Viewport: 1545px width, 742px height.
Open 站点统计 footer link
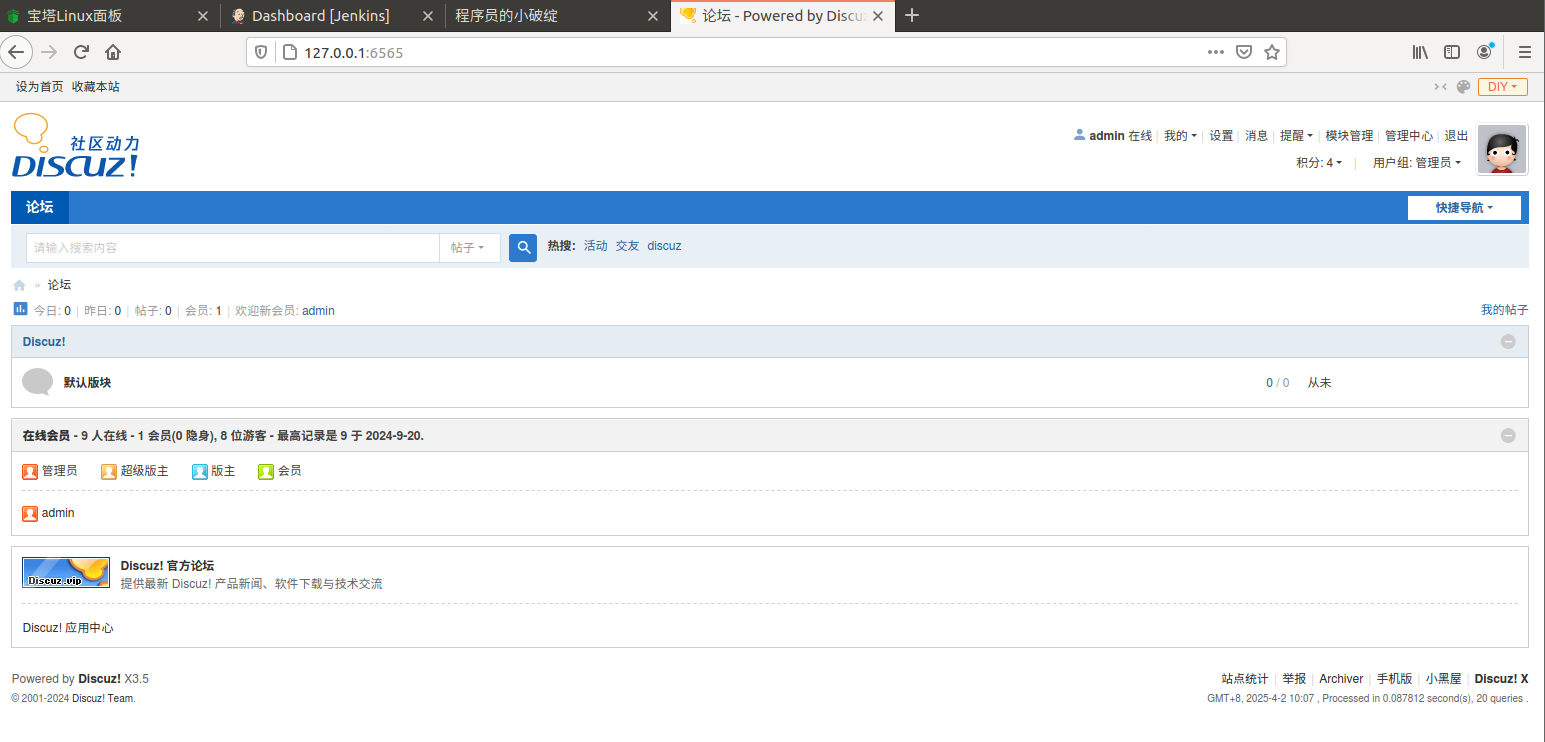tap(1245, 679)
